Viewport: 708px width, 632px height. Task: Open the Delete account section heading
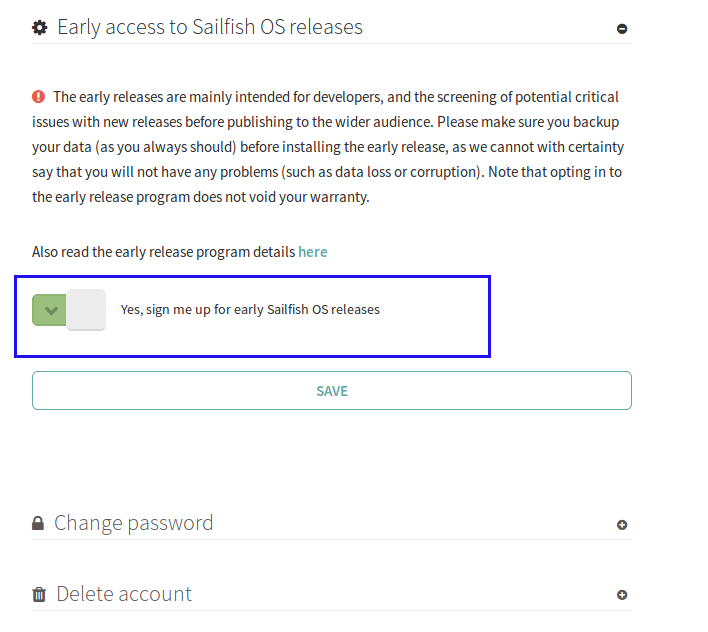124,594
